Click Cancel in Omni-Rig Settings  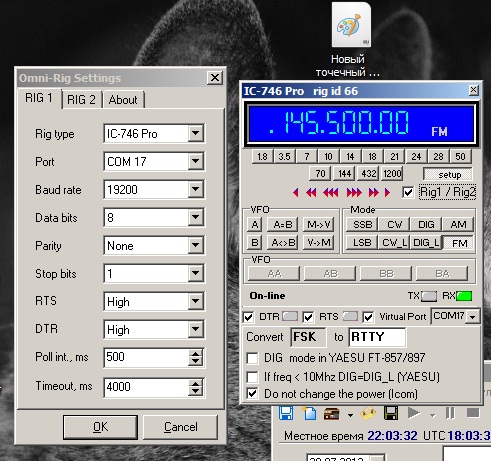pos(180,427)
